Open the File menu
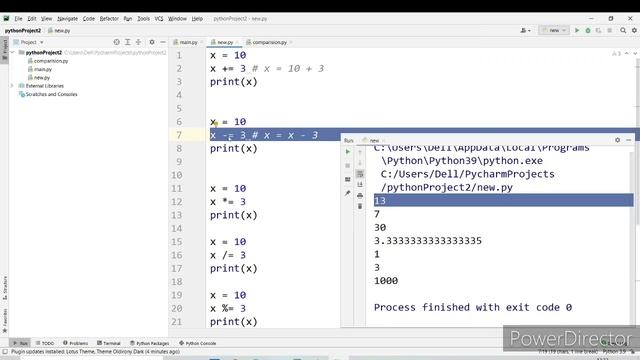Image resolution: width=640 pixels, height=360 pixels. pos(18,19)
